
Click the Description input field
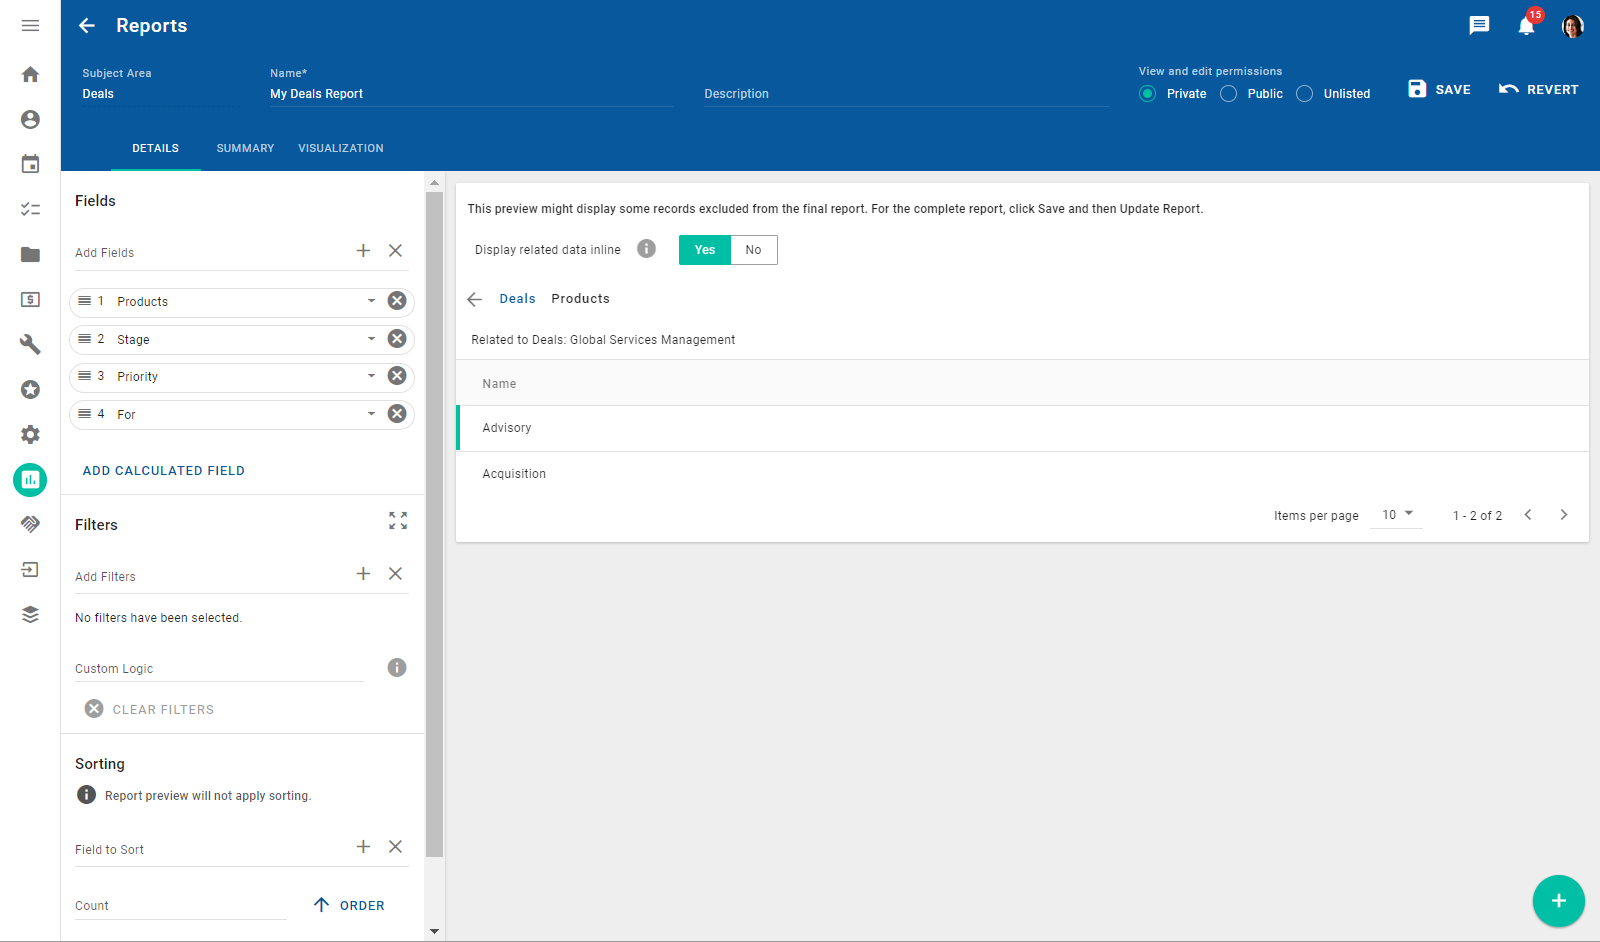pos(905,94)
